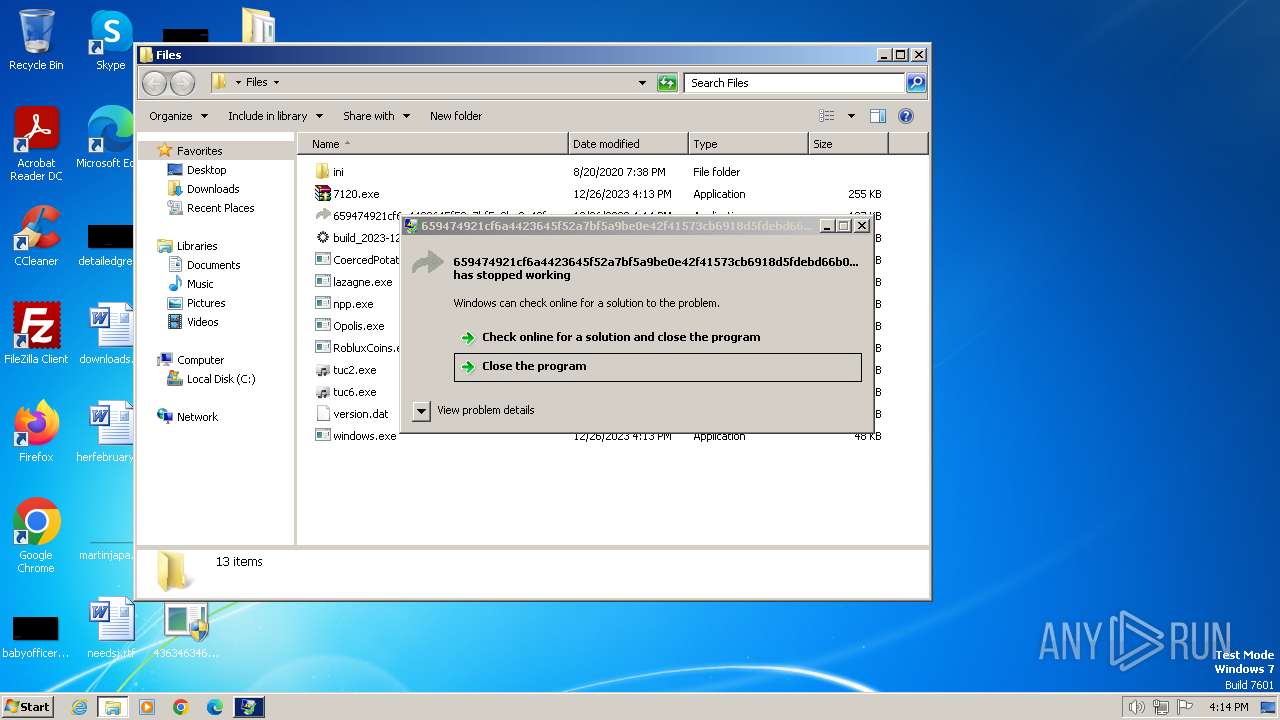1280x720 pixels.
Task: Click the volume speaker tray icon
Action: tap(1136, 707)
